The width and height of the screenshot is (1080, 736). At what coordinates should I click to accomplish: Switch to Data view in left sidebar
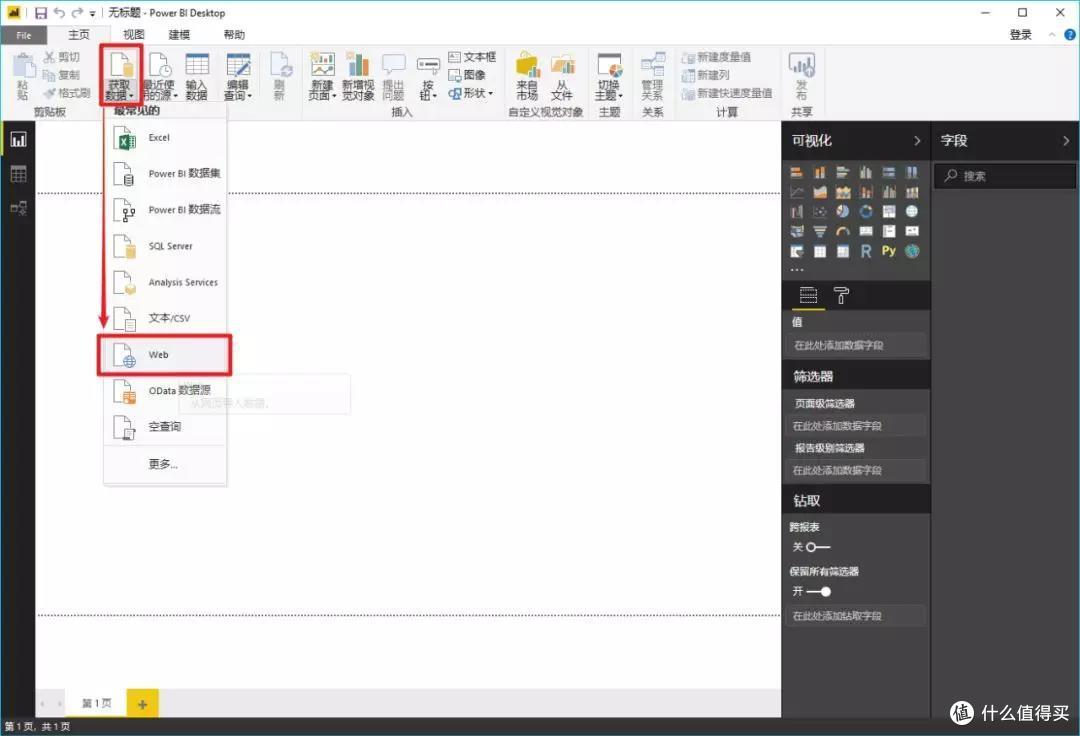[19, 174]
